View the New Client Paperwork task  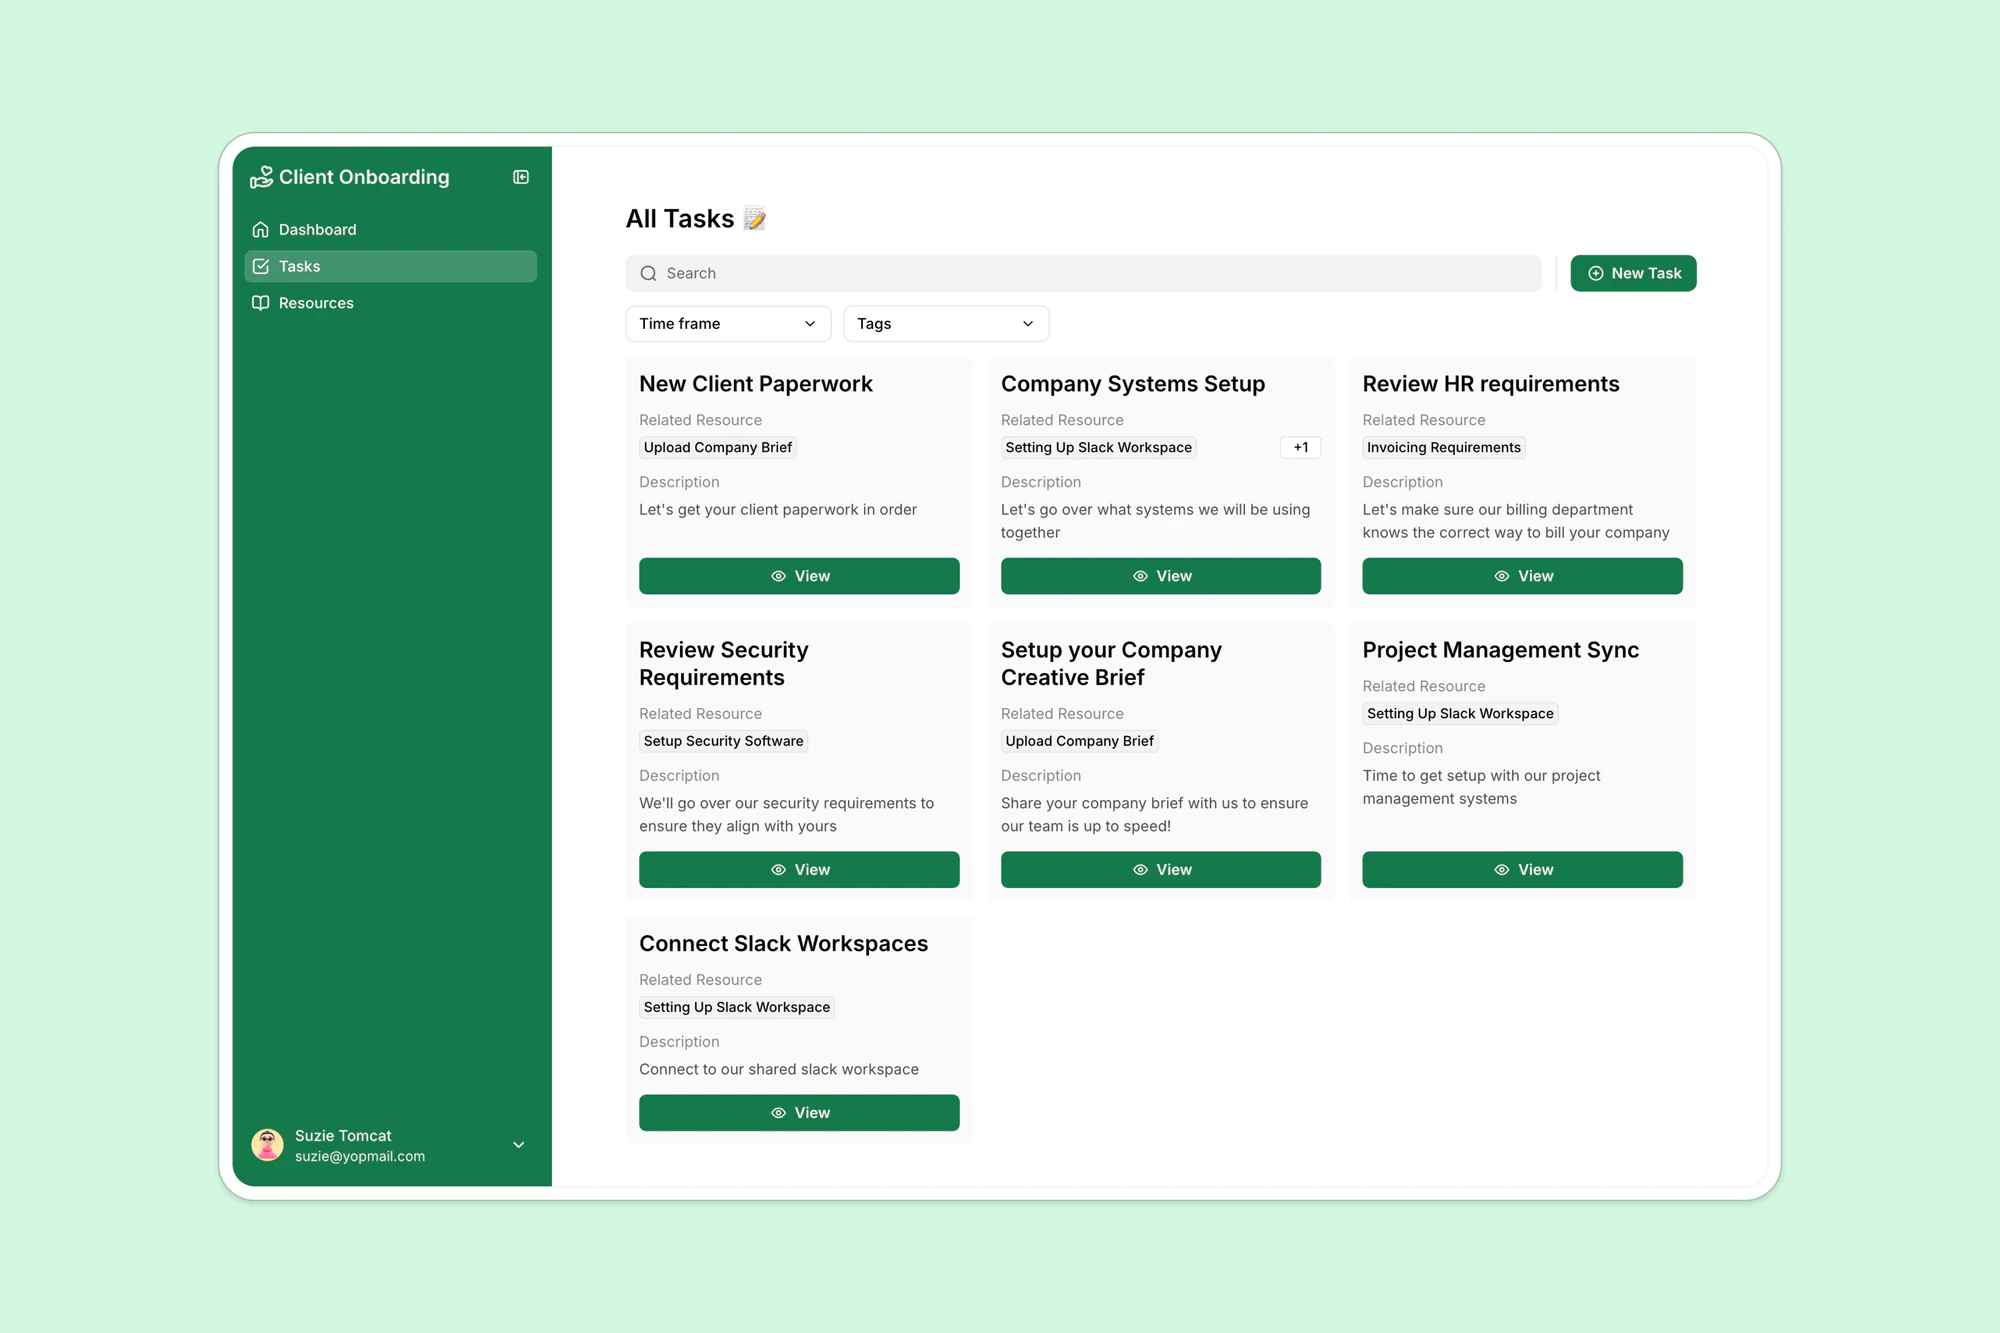pyautogui.click(x=799, y=576)
